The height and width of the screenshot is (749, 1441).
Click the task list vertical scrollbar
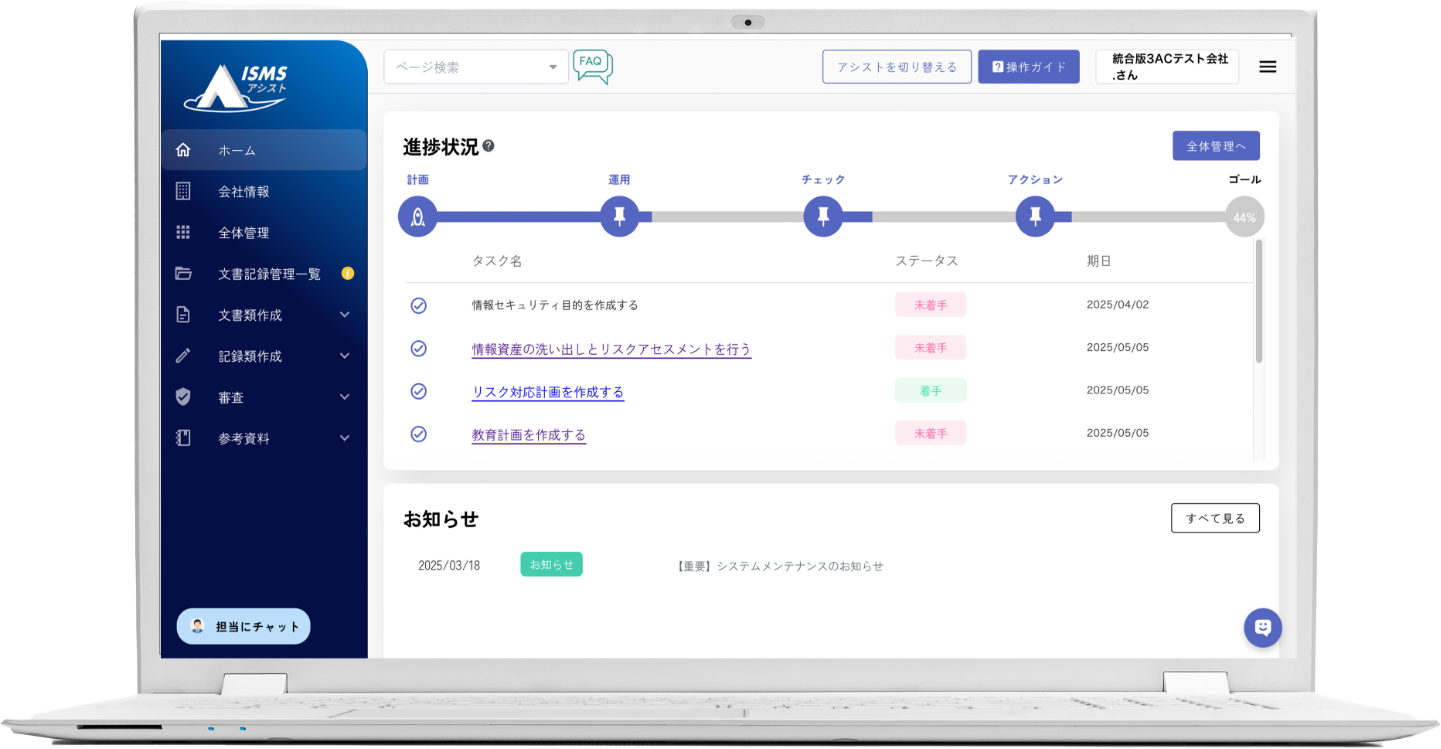pyautogui.click(x=1259, y=301)
